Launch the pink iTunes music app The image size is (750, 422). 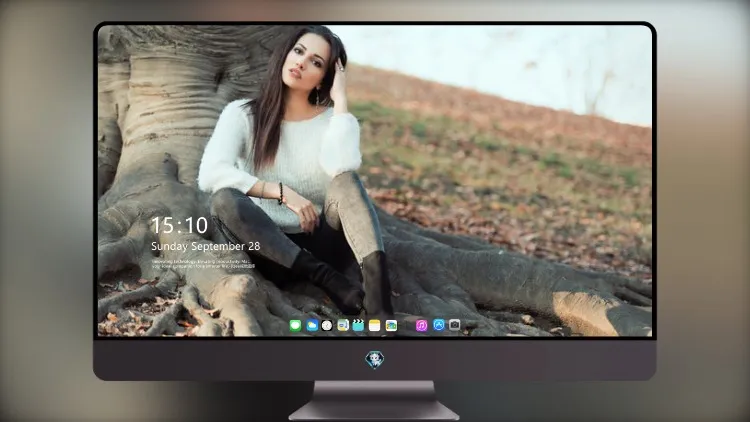pyautogui.click(x=421, y=326)
